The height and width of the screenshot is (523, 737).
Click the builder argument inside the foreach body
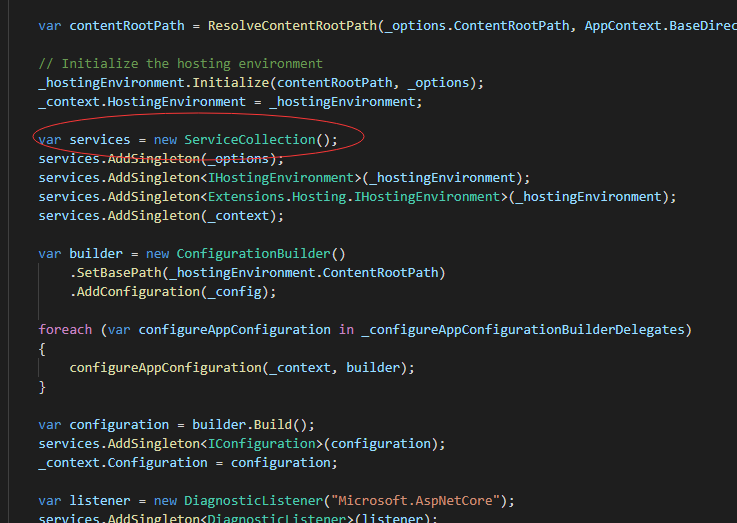(x=376, y=368)
